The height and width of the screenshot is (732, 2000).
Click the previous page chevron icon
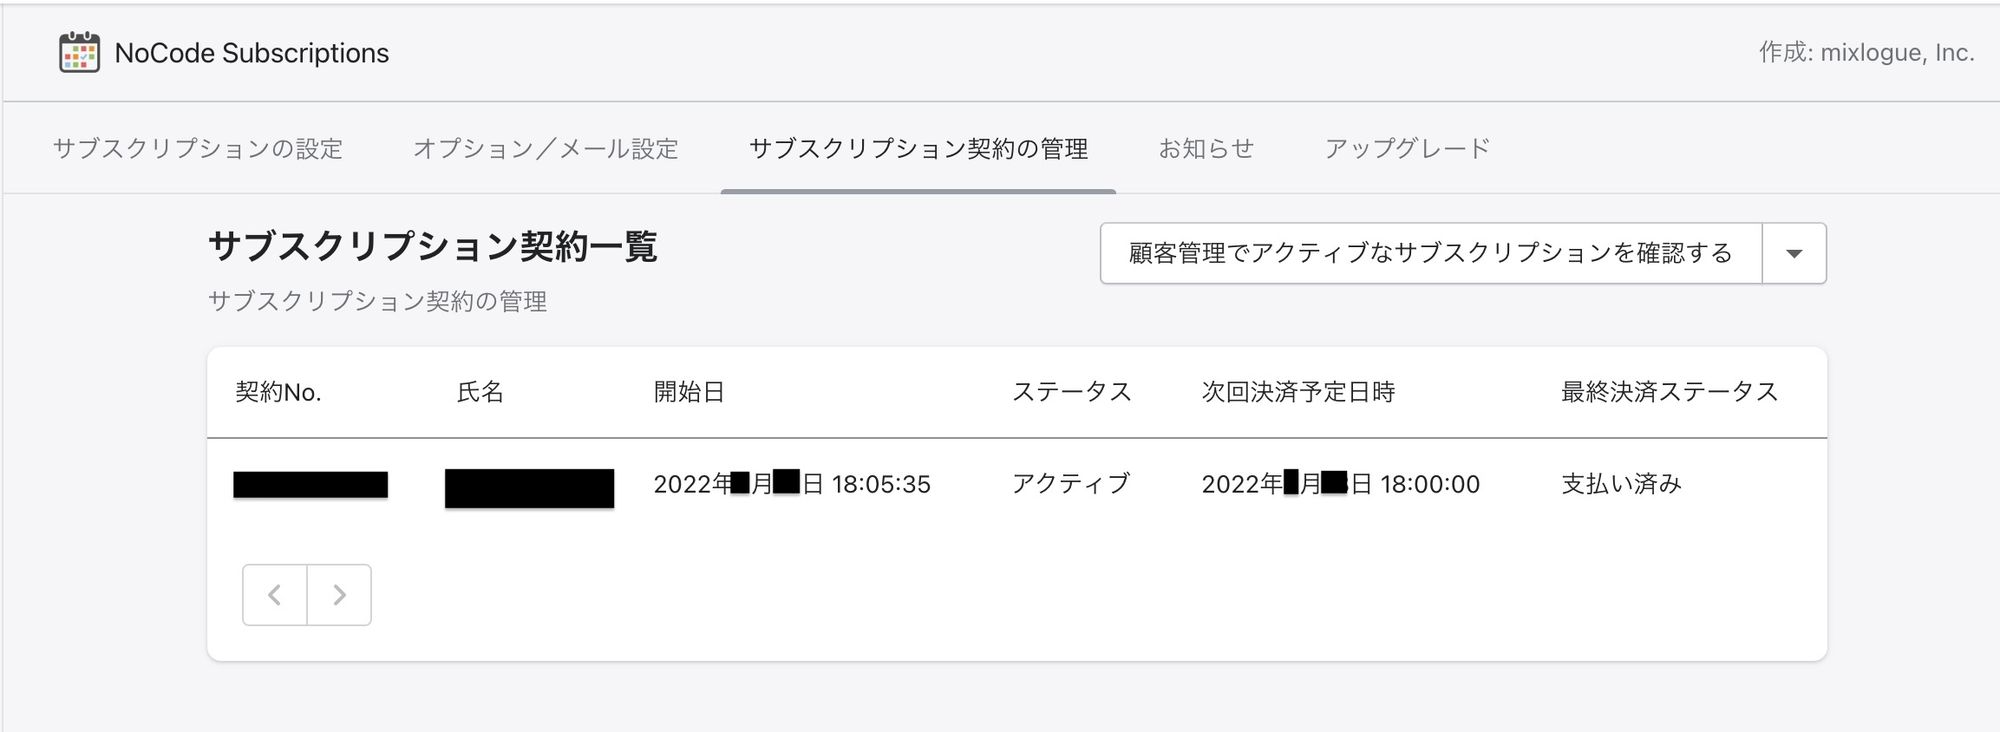(x=274, y=594)
